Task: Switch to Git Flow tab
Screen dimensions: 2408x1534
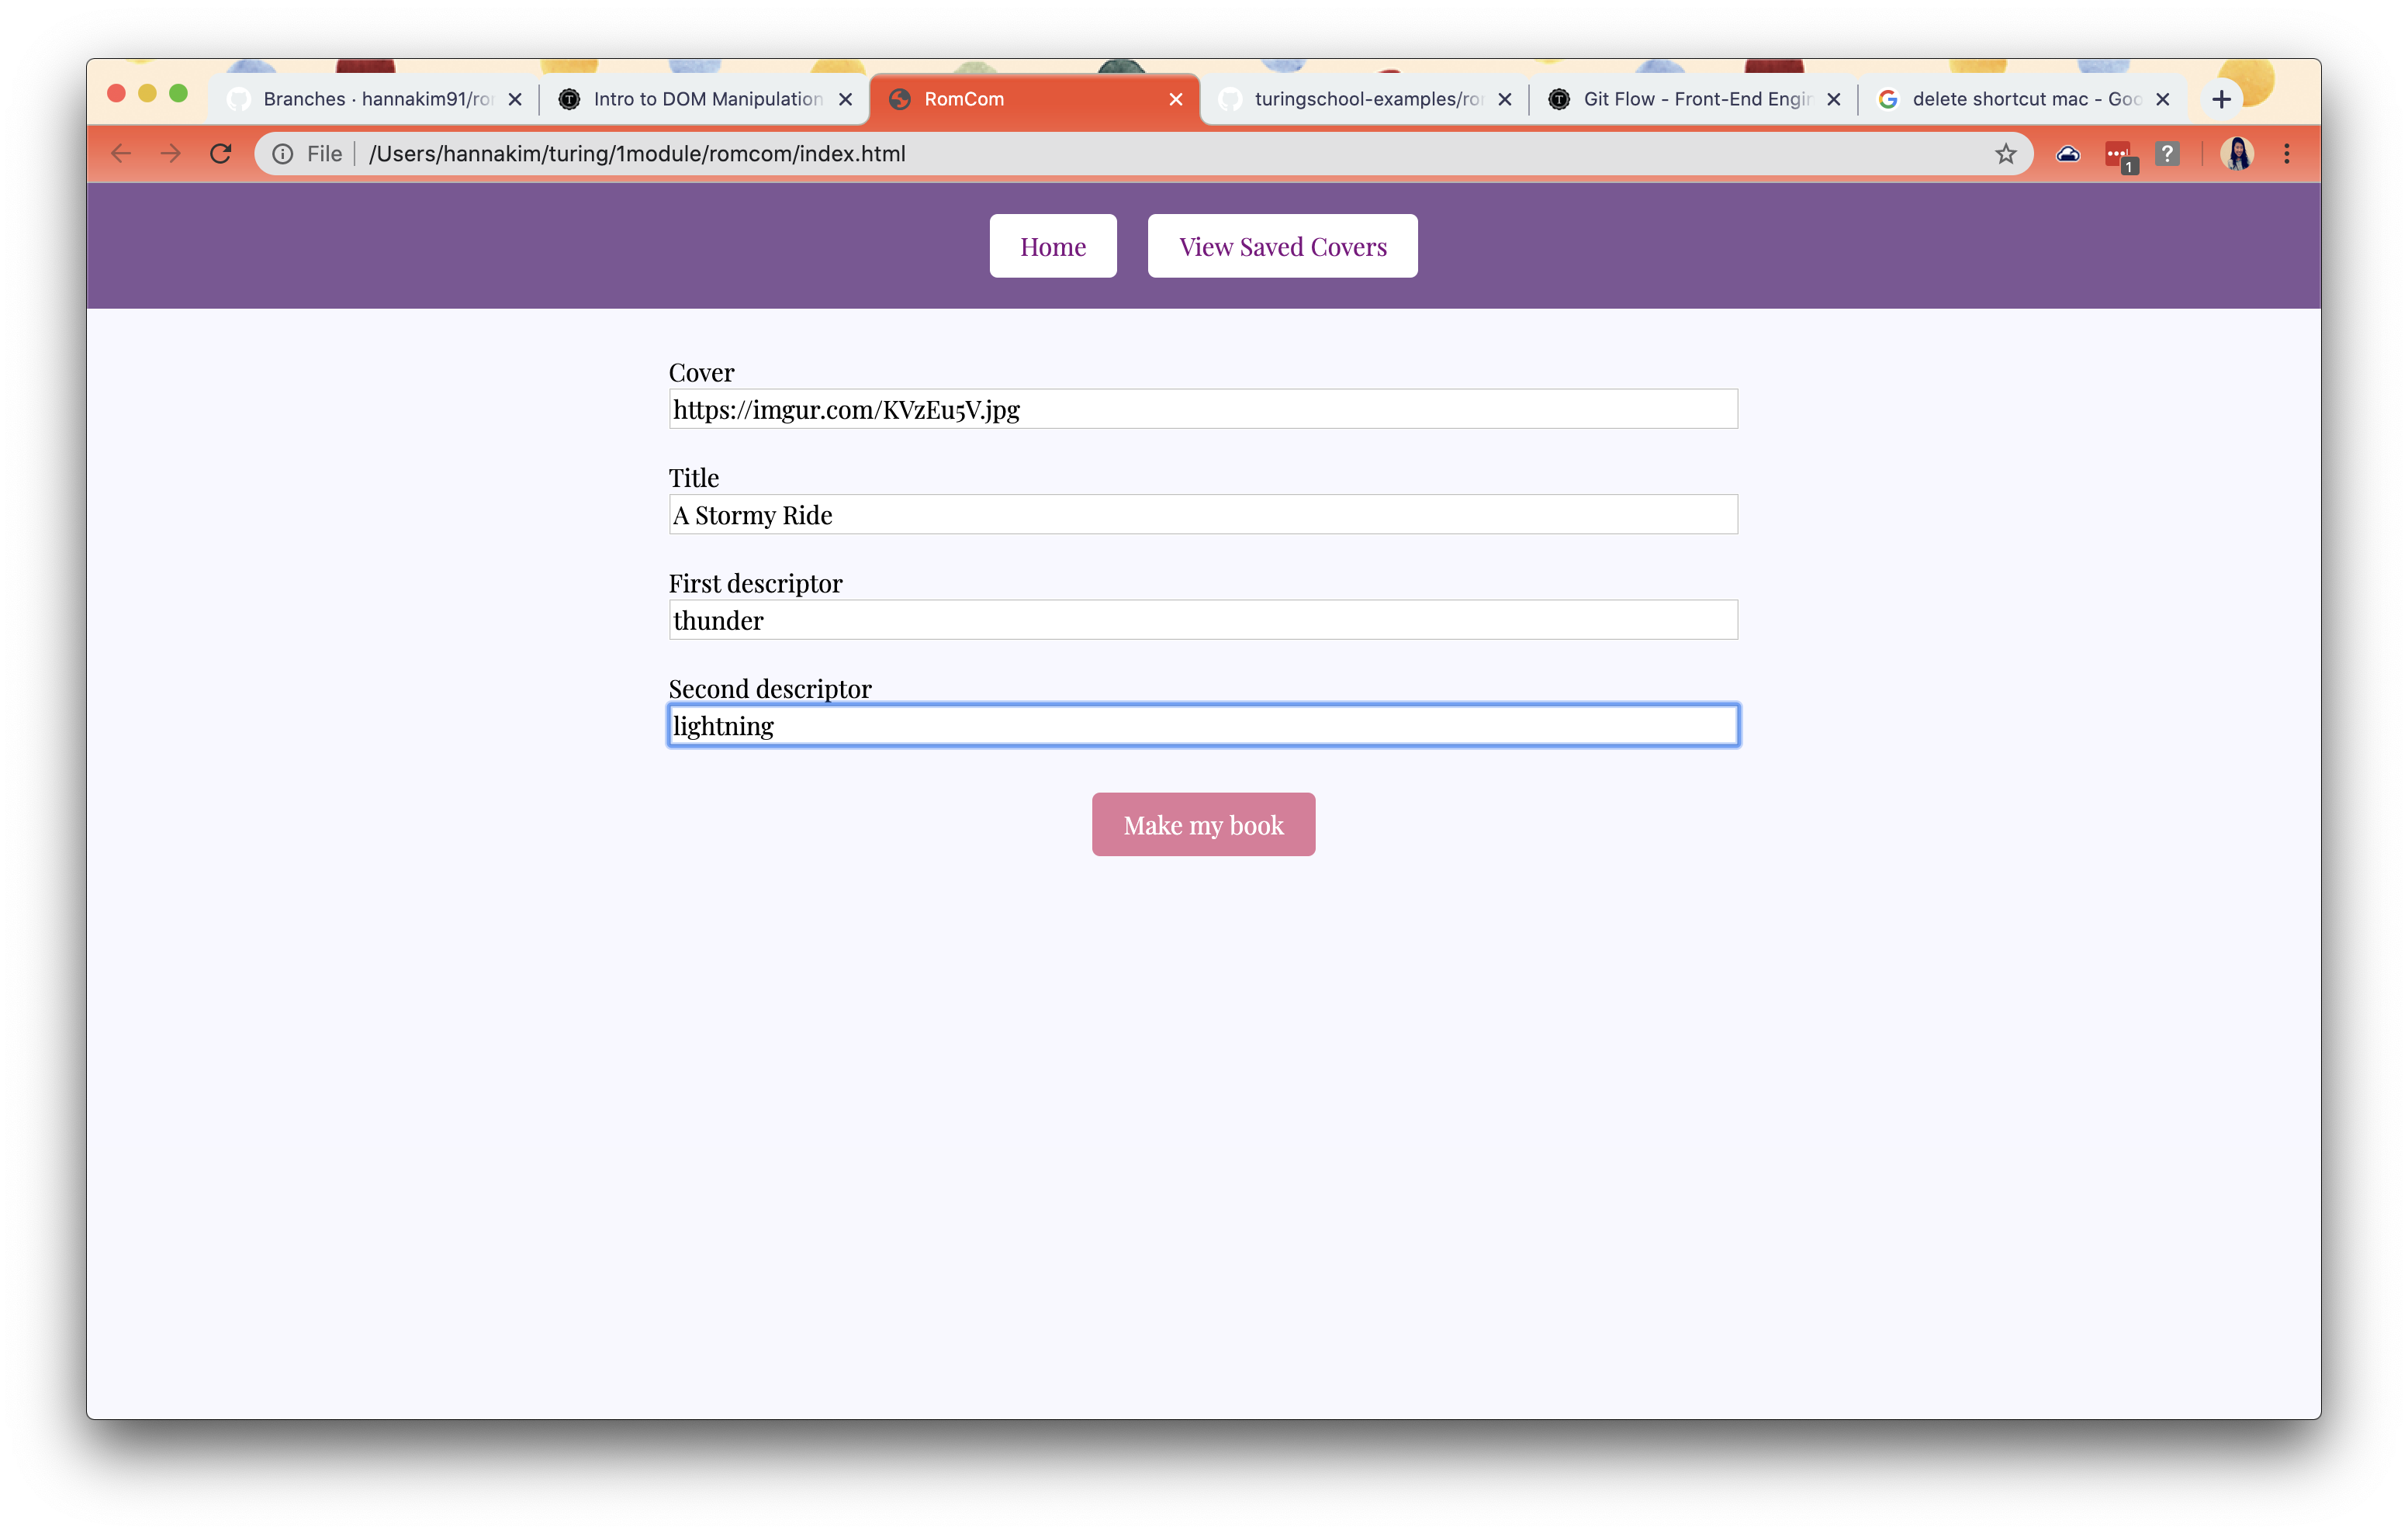Action: [1695, 99]
